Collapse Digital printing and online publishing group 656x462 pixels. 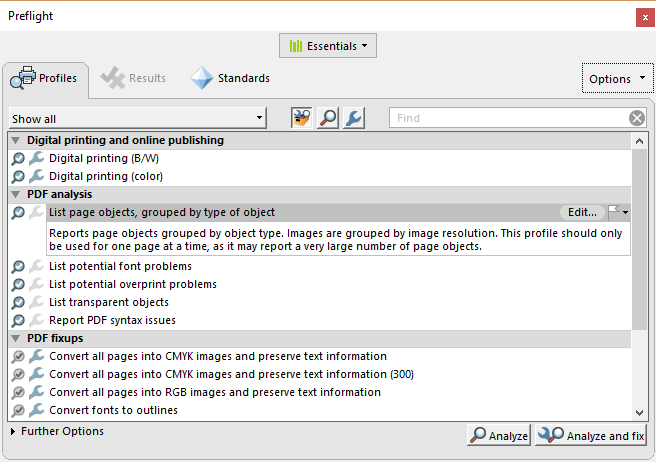(16, 140)
